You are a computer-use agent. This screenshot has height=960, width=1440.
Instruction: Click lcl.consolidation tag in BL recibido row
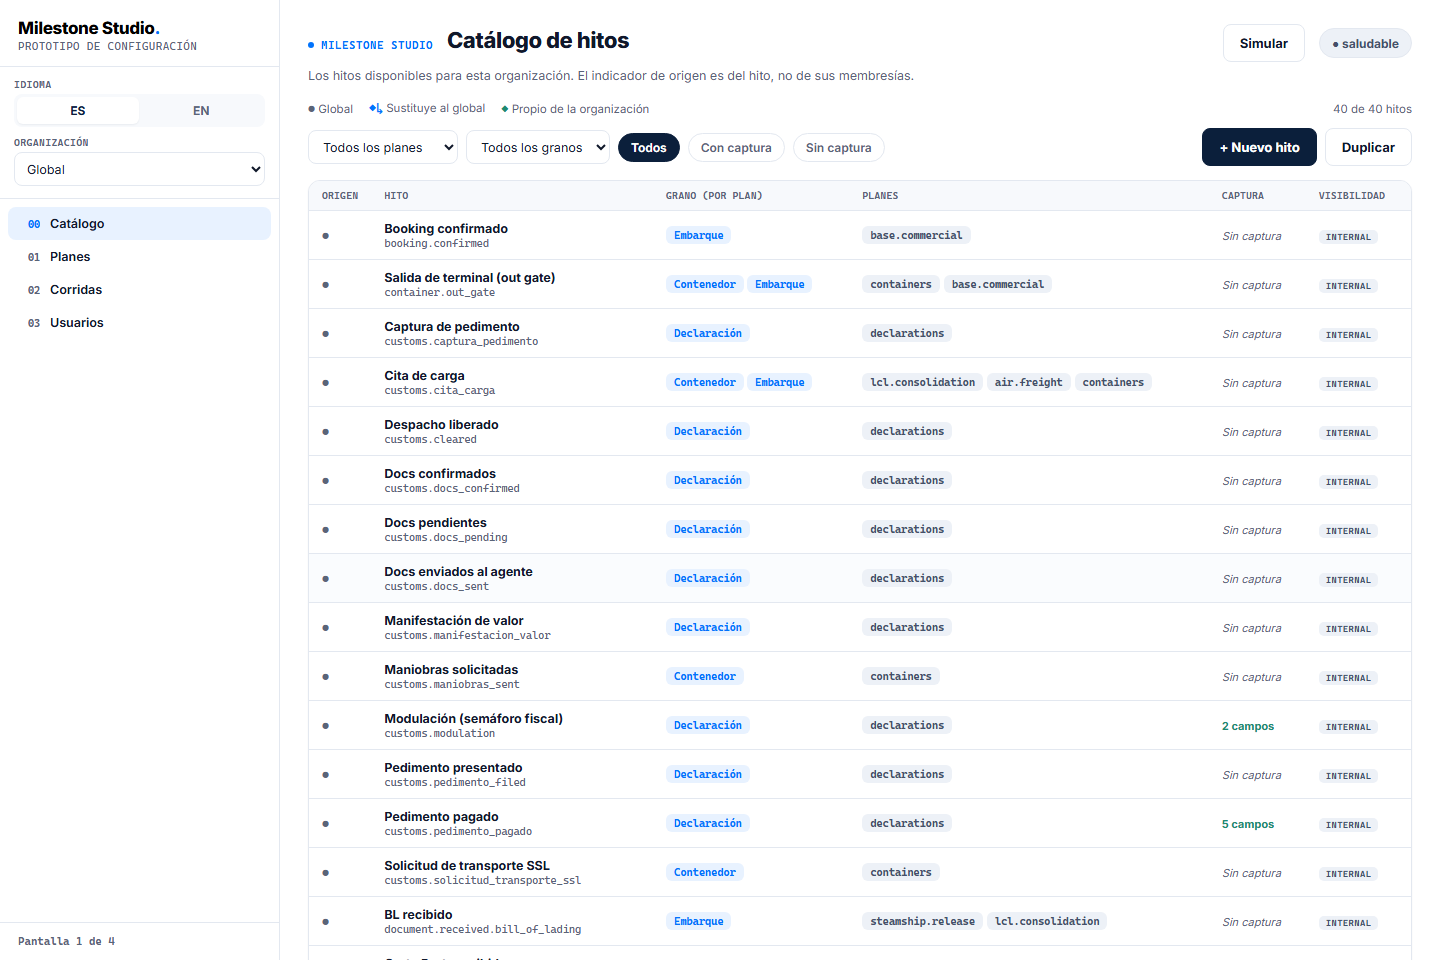[1047, 921]
